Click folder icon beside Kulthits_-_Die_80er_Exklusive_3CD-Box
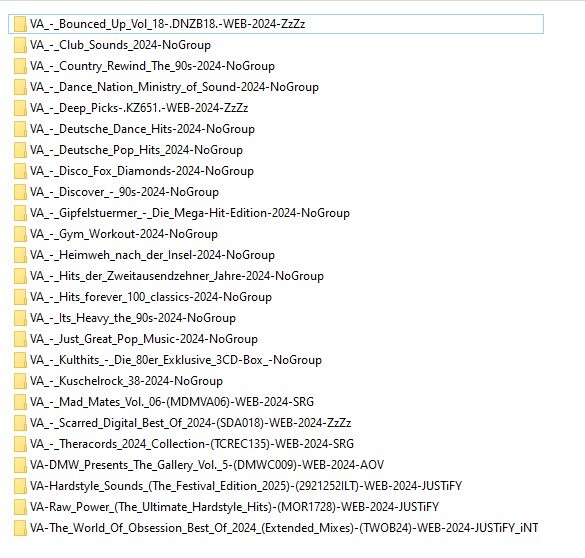 click(x=20, y=360)
